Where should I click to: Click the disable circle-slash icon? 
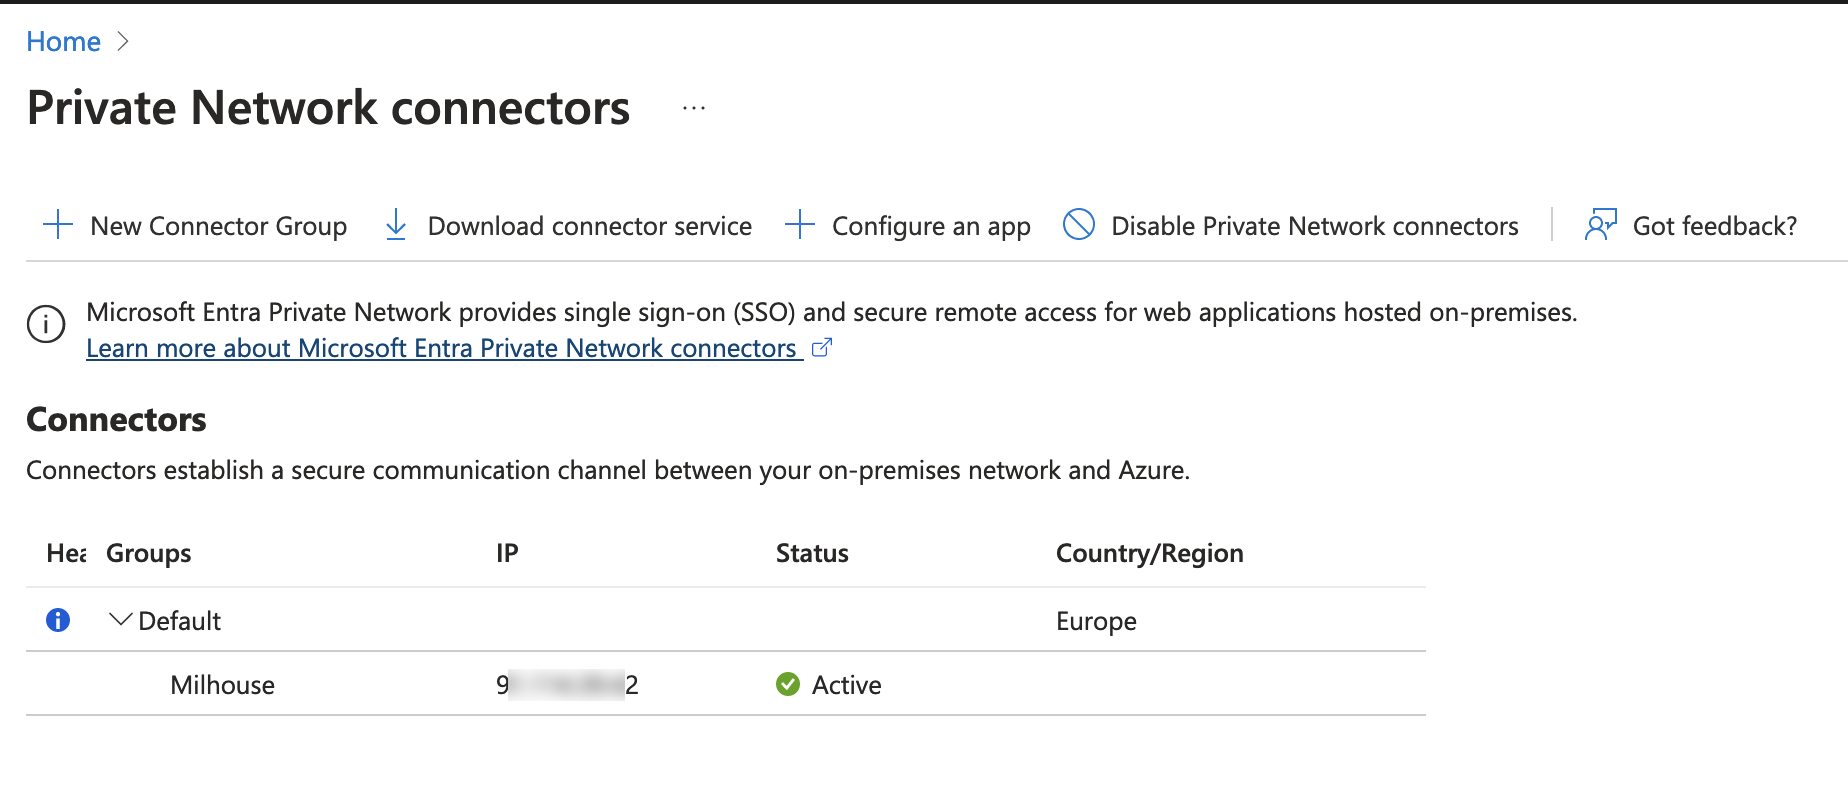click(1079, 224)
